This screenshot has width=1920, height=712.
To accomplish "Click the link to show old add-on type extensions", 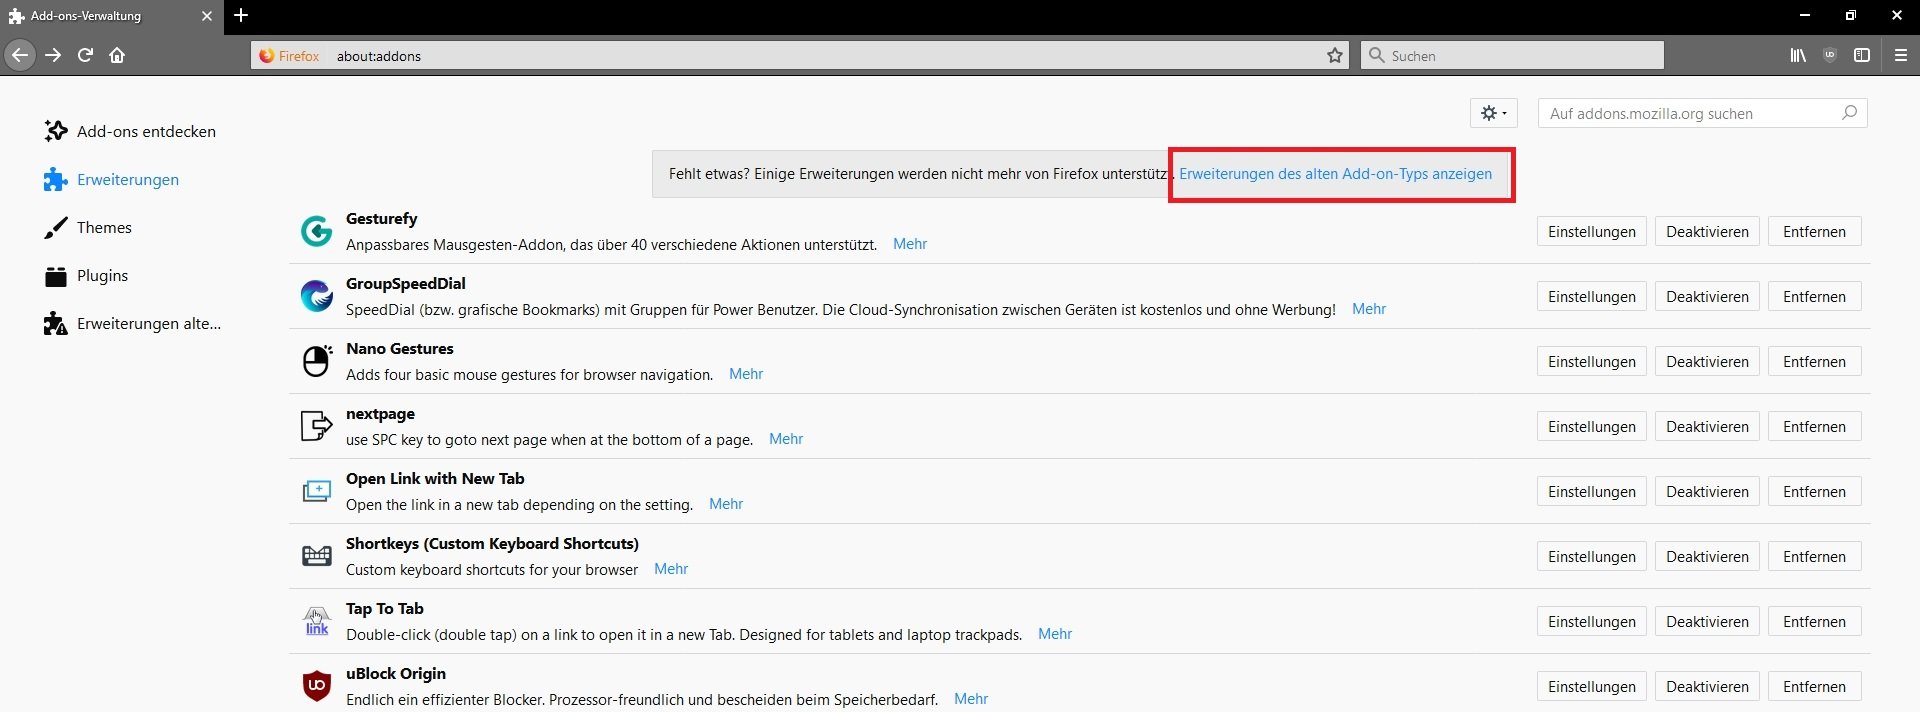I will coord(1335,174).
